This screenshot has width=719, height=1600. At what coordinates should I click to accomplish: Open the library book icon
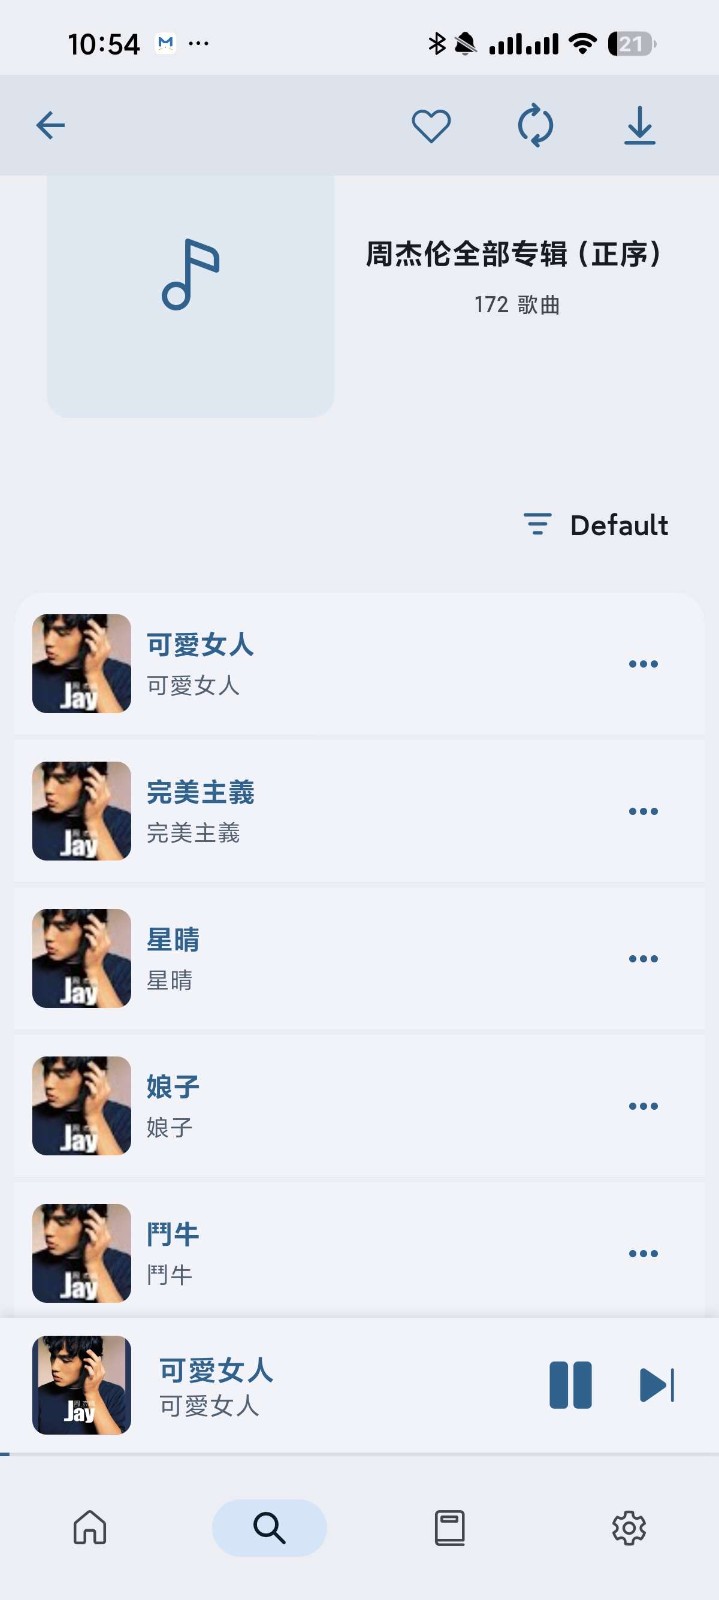click(x=448, y=1527)
